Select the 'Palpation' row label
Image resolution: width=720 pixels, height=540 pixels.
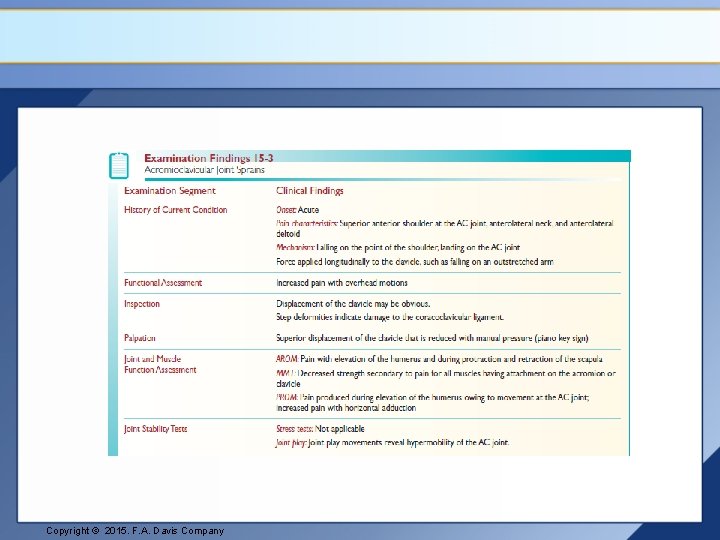coord(140,338)
